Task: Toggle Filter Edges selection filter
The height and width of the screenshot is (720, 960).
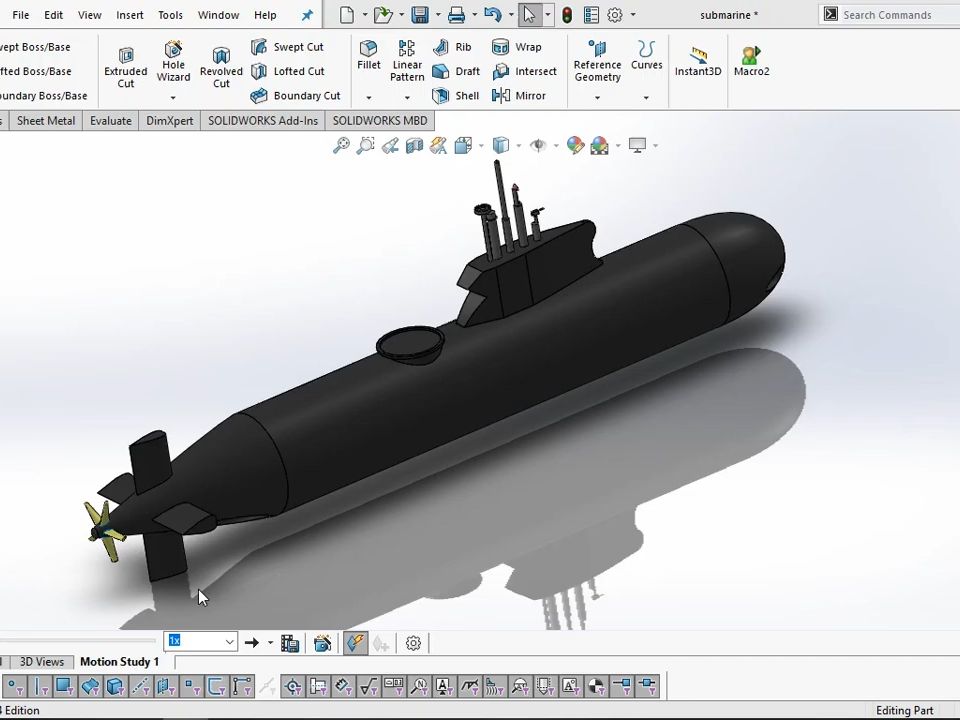Action: point(40,686)
